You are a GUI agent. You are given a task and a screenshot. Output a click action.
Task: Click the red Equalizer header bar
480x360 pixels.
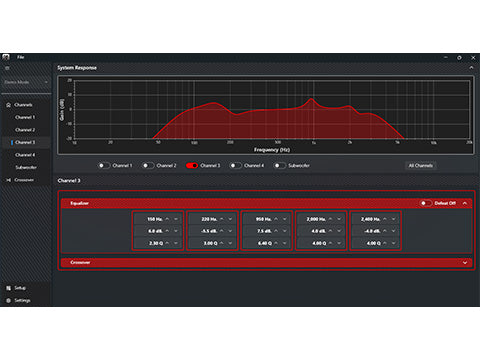[x=266, y=203]
